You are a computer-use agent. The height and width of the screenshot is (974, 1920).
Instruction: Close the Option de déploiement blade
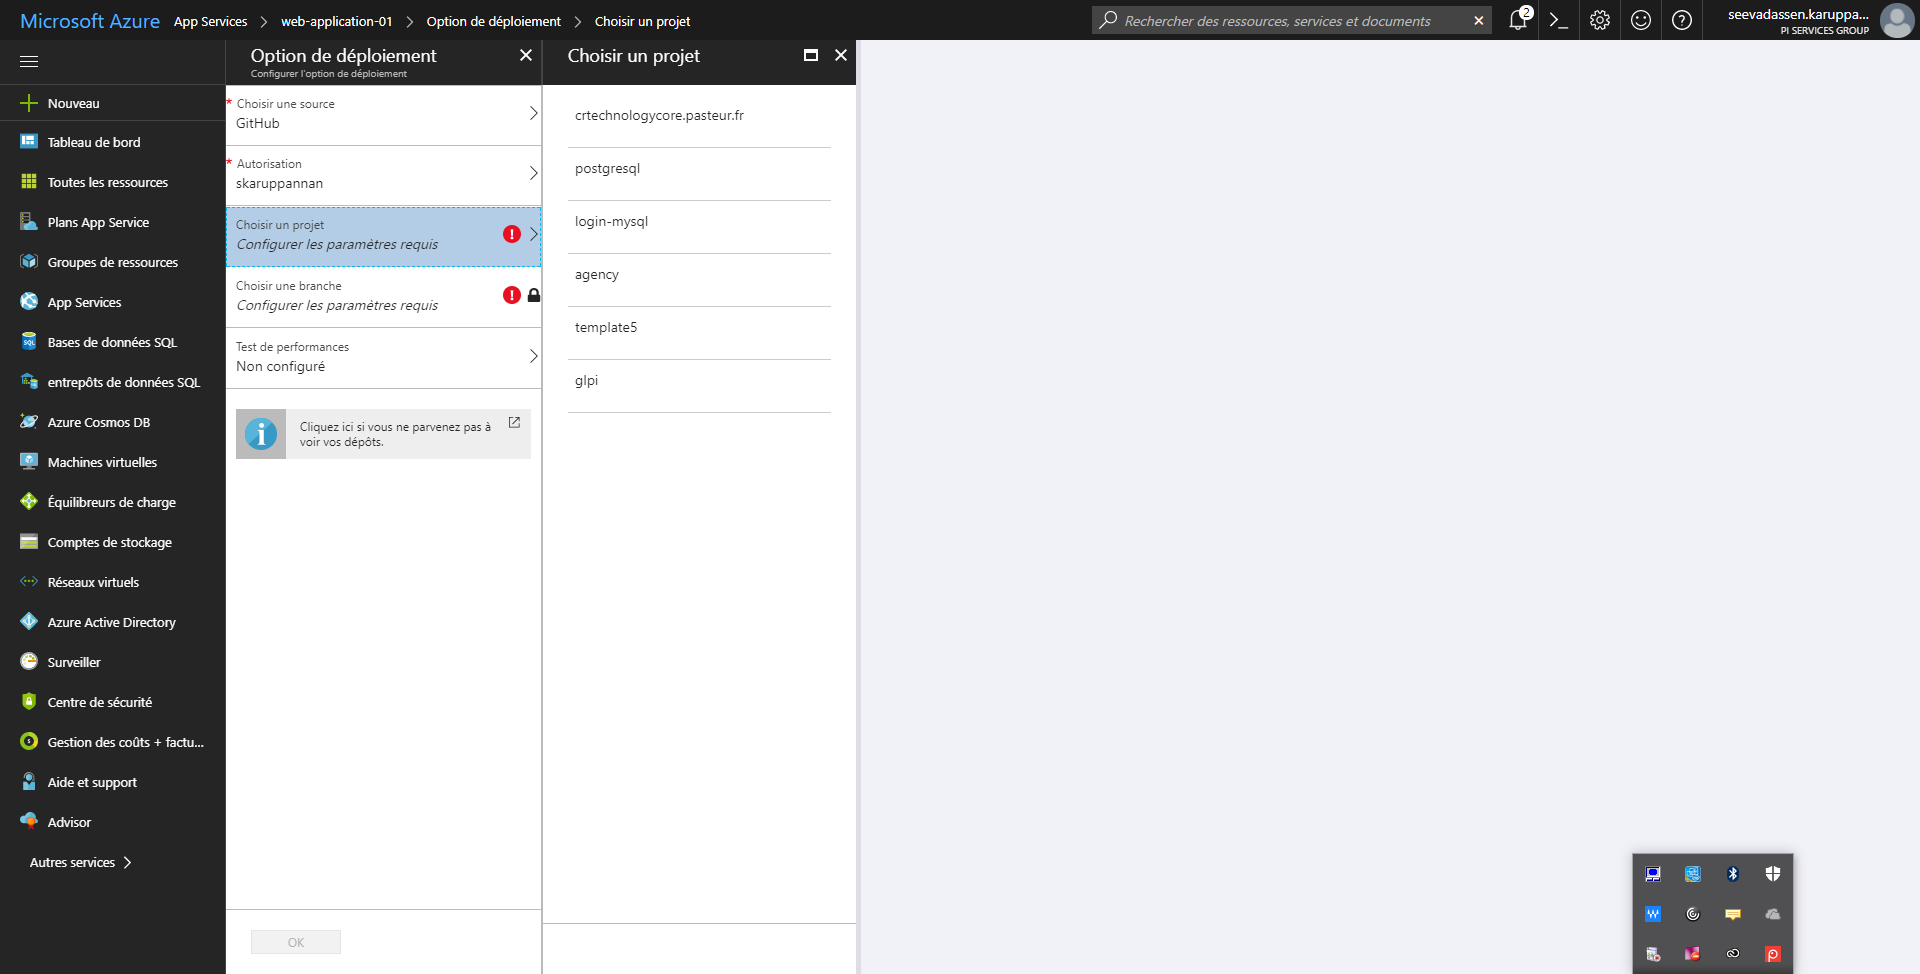coord(526,55)
